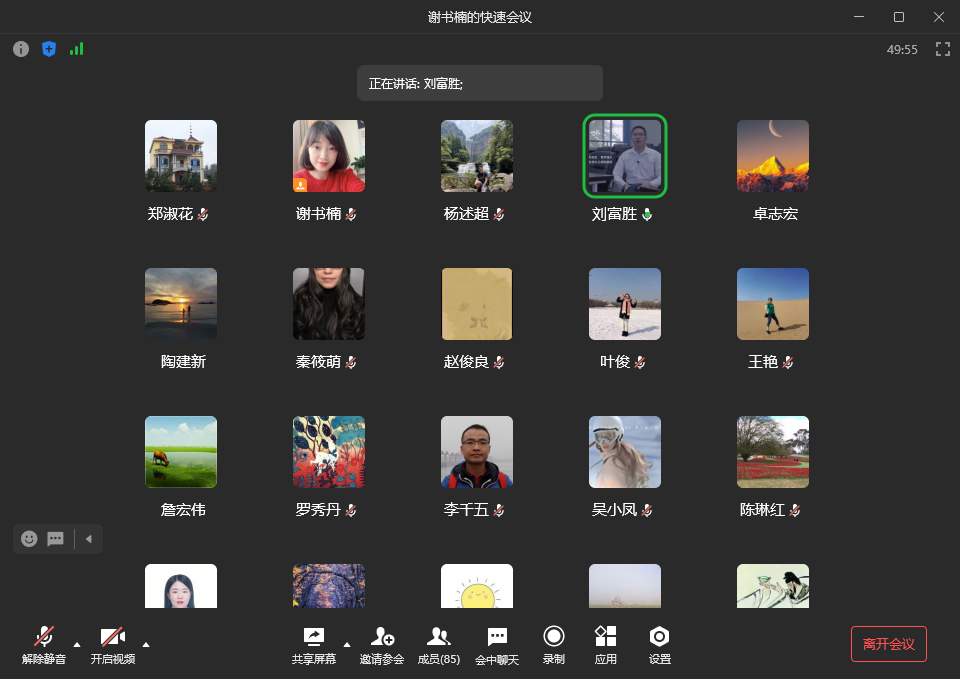The image size is (960, 679).
Task: Click the meeting timer 49:55
Action: click(902, 50)
